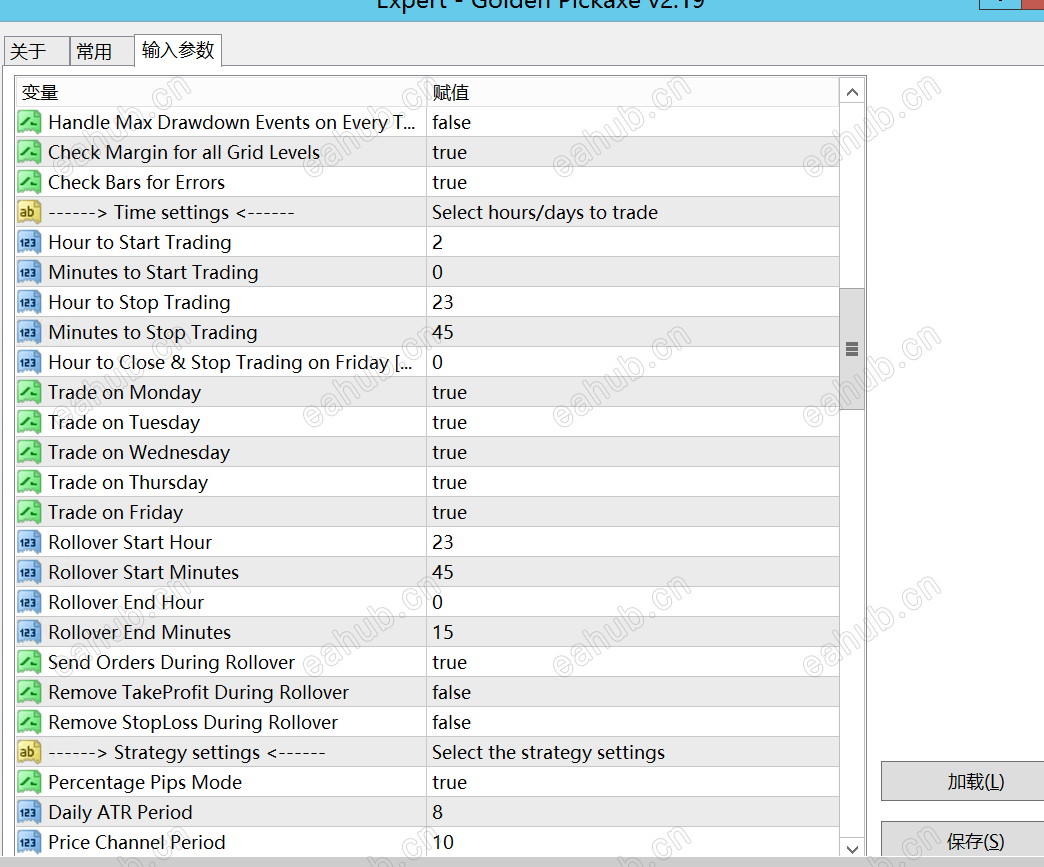Click the boolean icon for Trade on Wednesday
Viewport: 1044px width, 867px height.
(x=29, y=452)
